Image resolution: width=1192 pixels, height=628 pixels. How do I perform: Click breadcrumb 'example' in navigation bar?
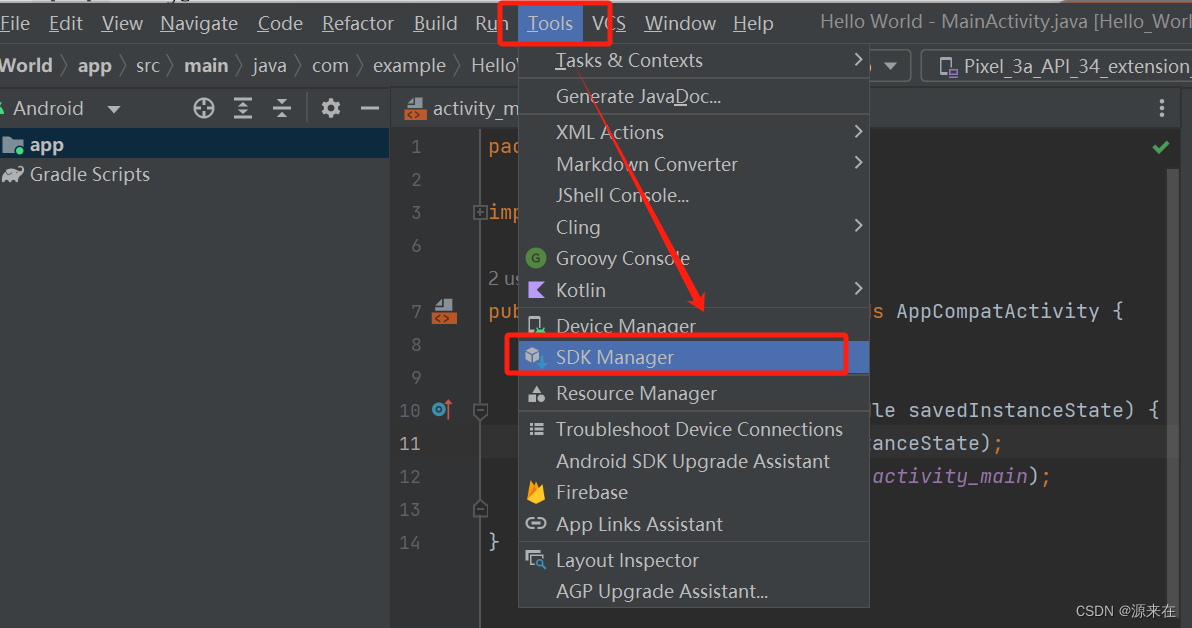coord(409,66)
